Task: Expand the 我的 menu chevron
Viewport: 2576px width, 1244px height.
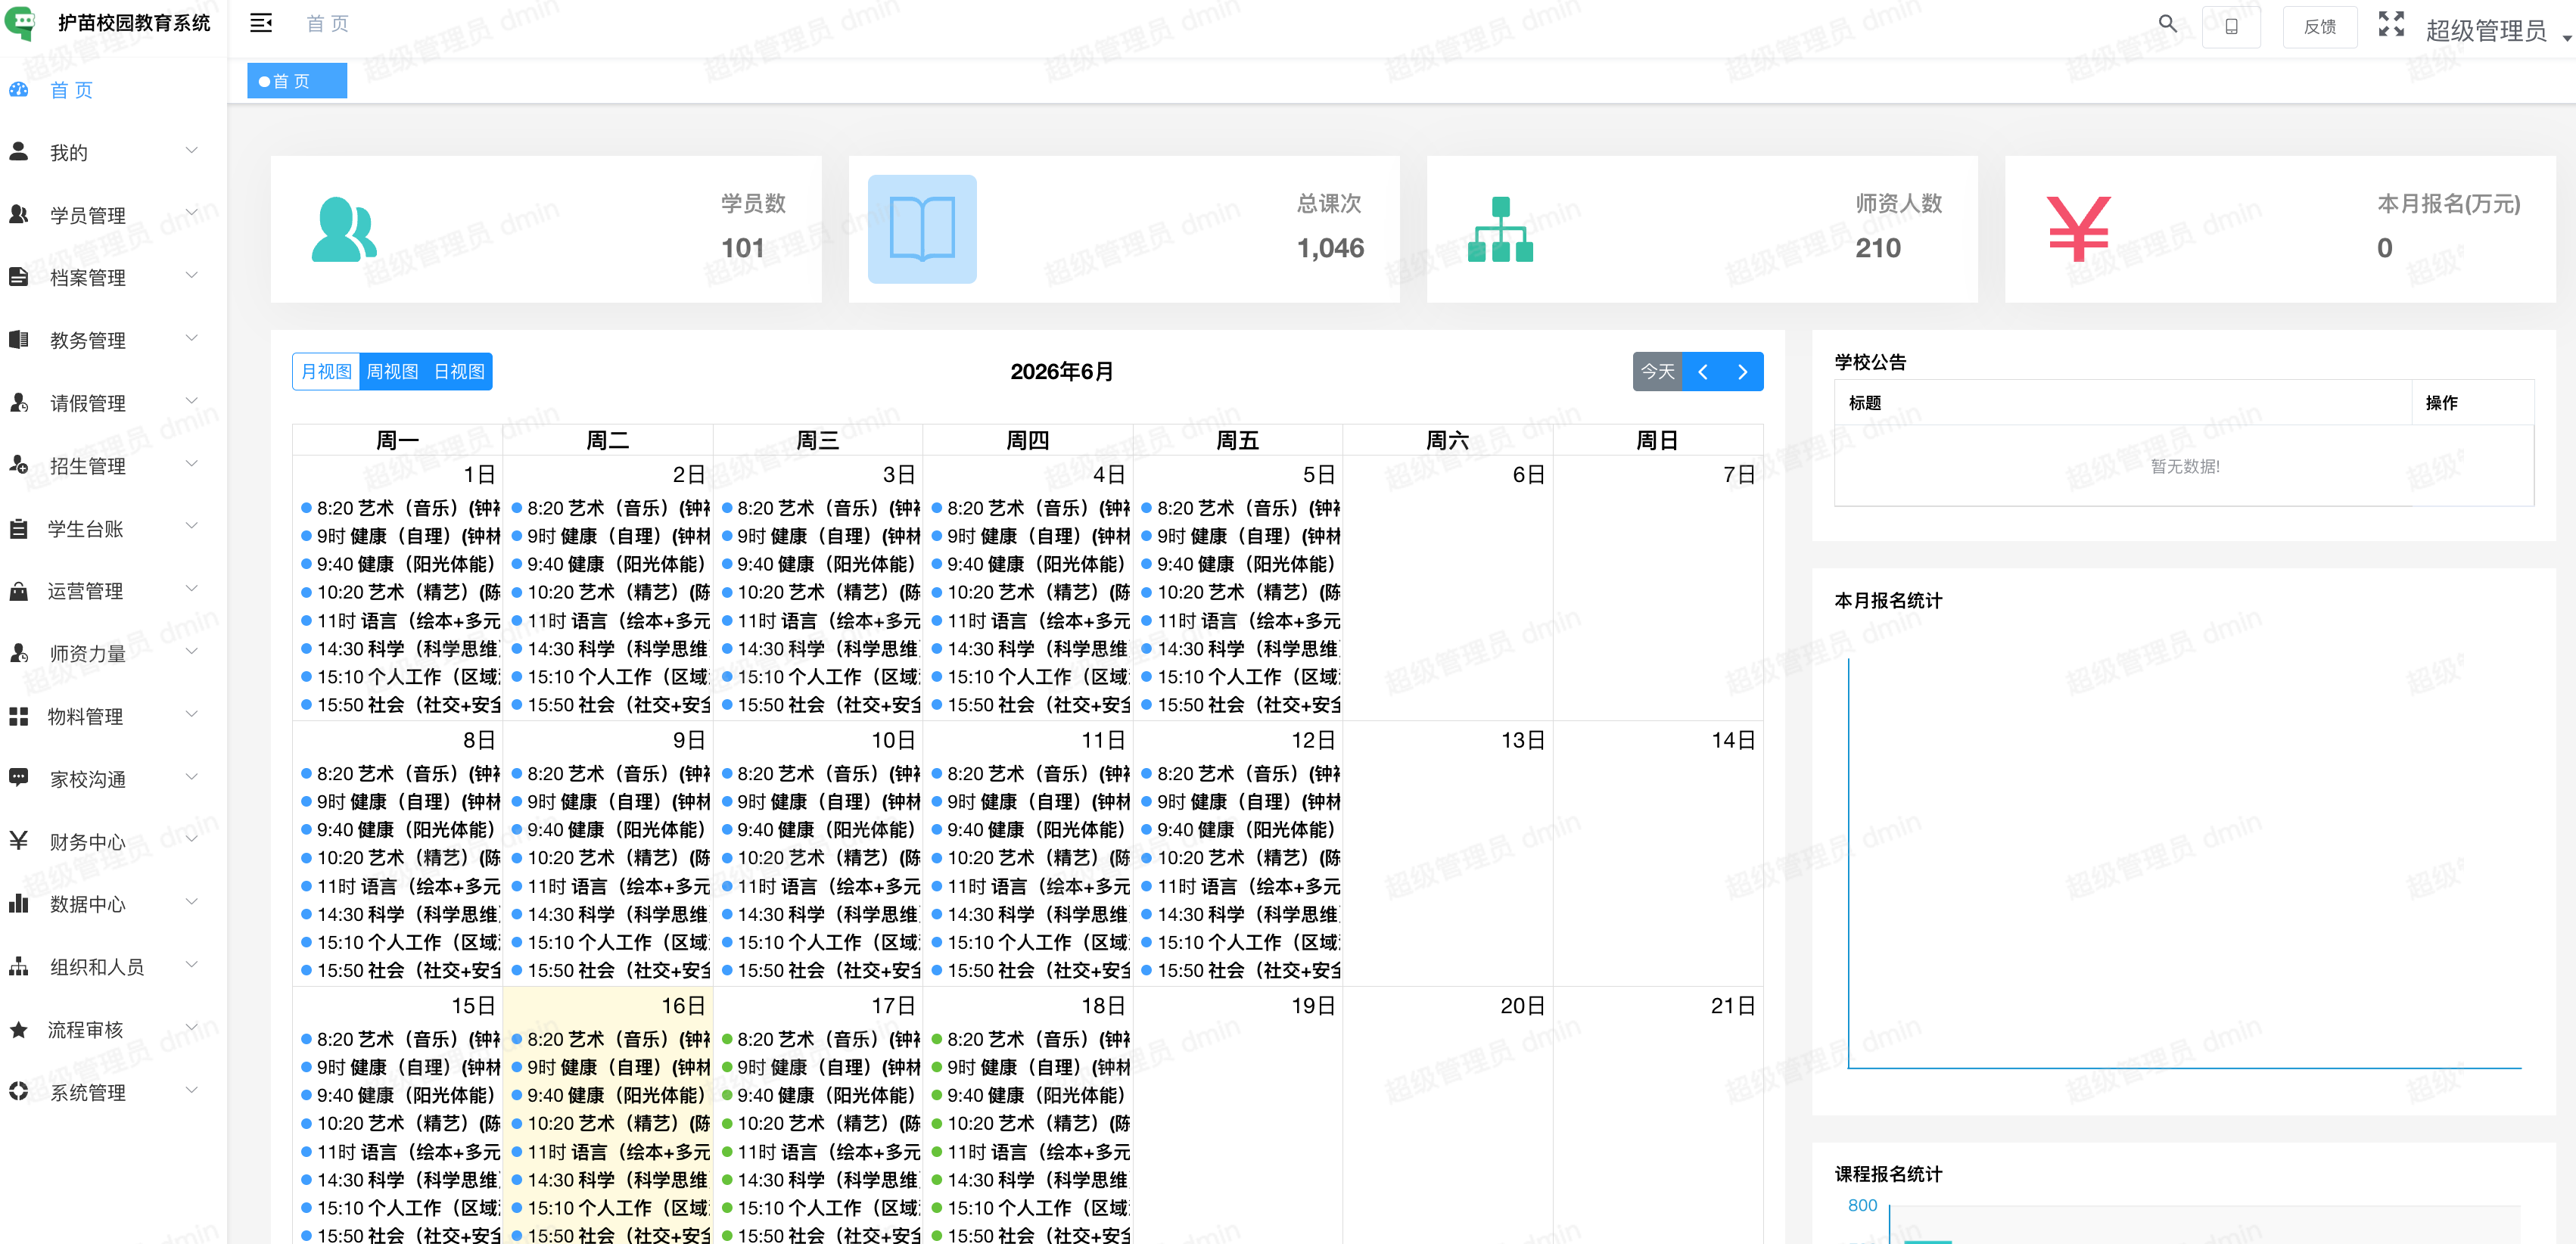Action: [192, 150]
